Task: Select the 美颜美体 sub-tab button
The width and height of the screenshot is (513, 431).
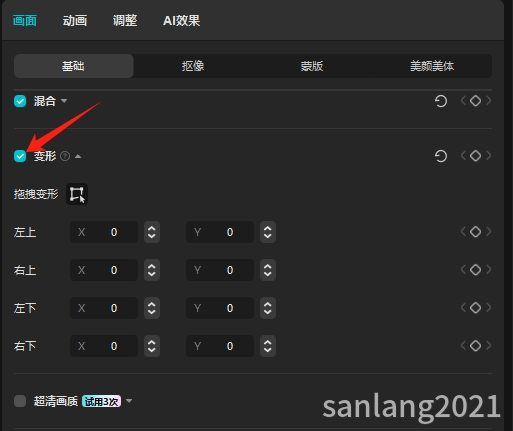Action: (x=432, y=66)
